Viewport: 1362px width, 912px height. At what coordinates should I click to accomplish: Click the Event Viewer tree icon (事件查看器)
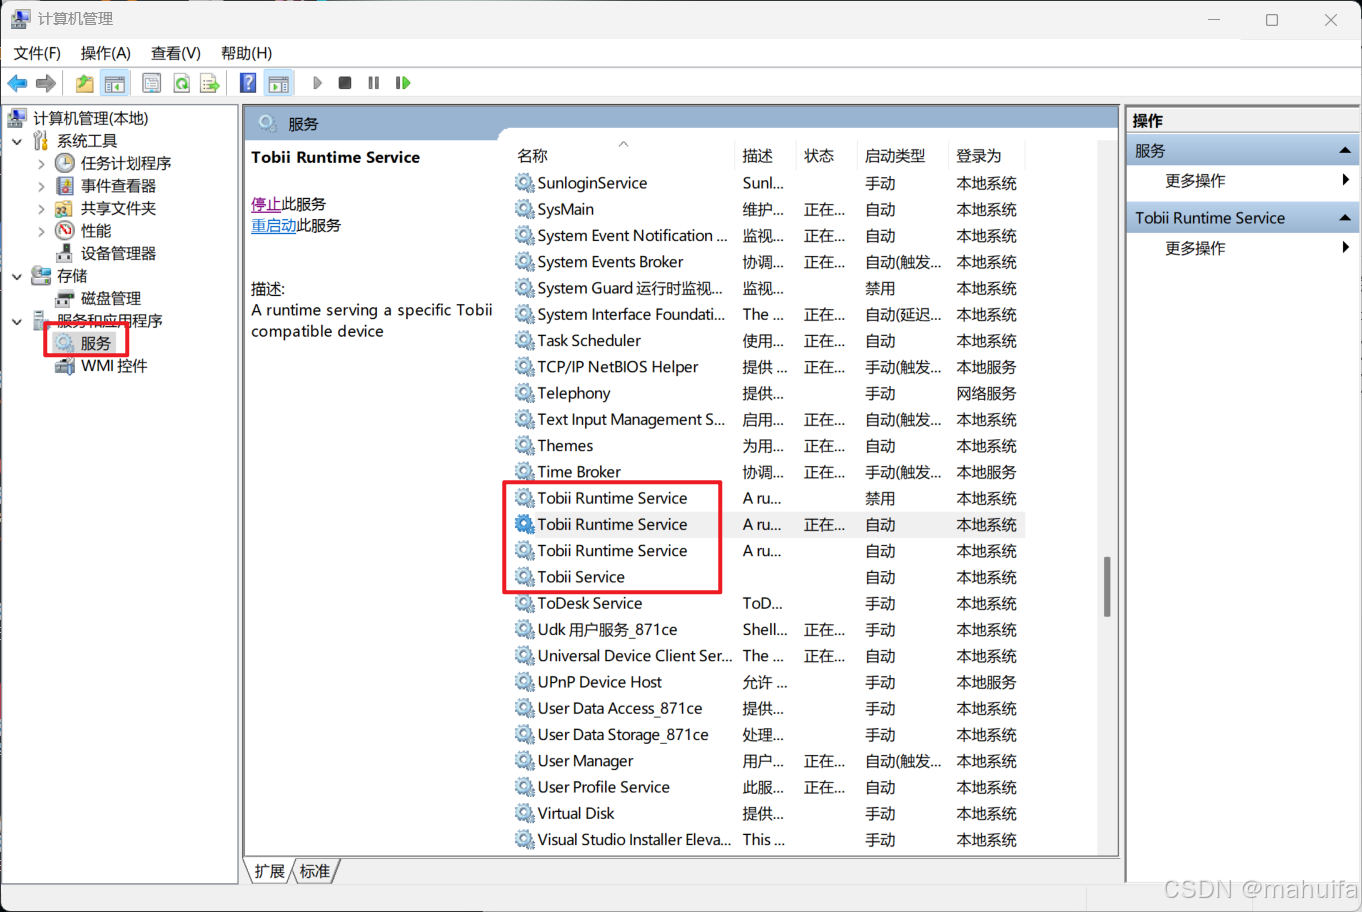(65, 186)
